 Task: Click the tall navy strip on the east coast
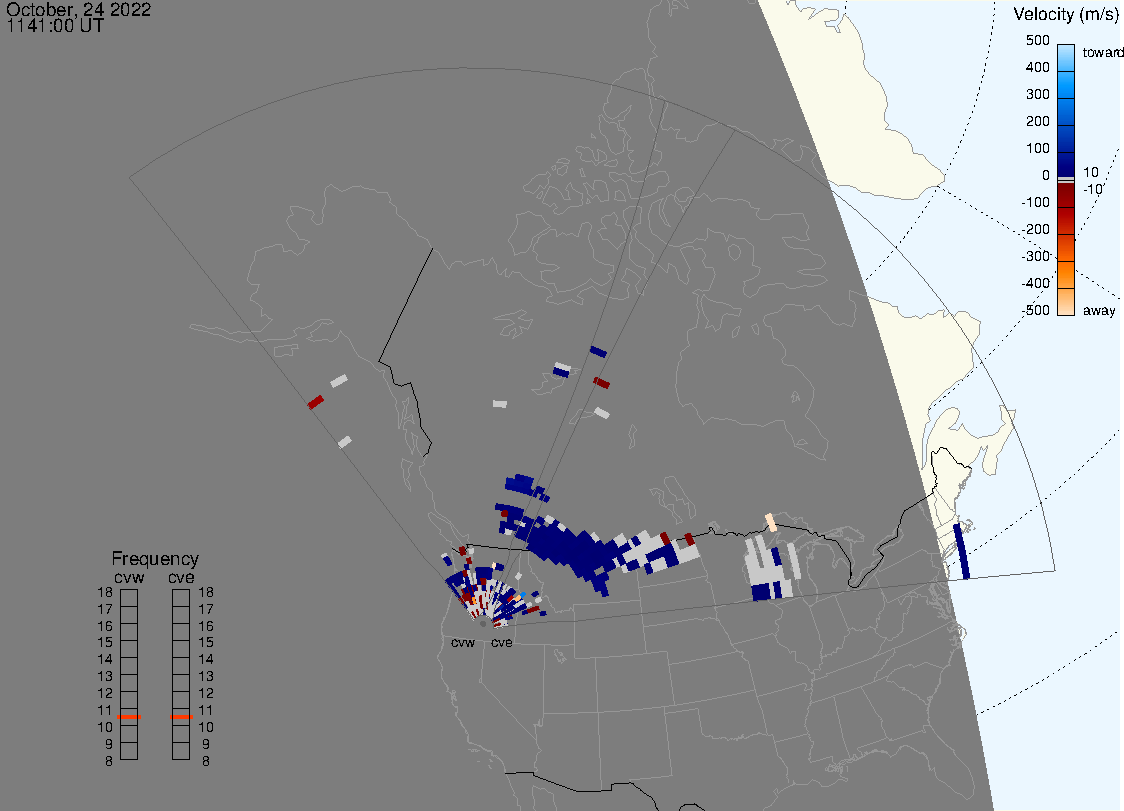tap(961, 551)
